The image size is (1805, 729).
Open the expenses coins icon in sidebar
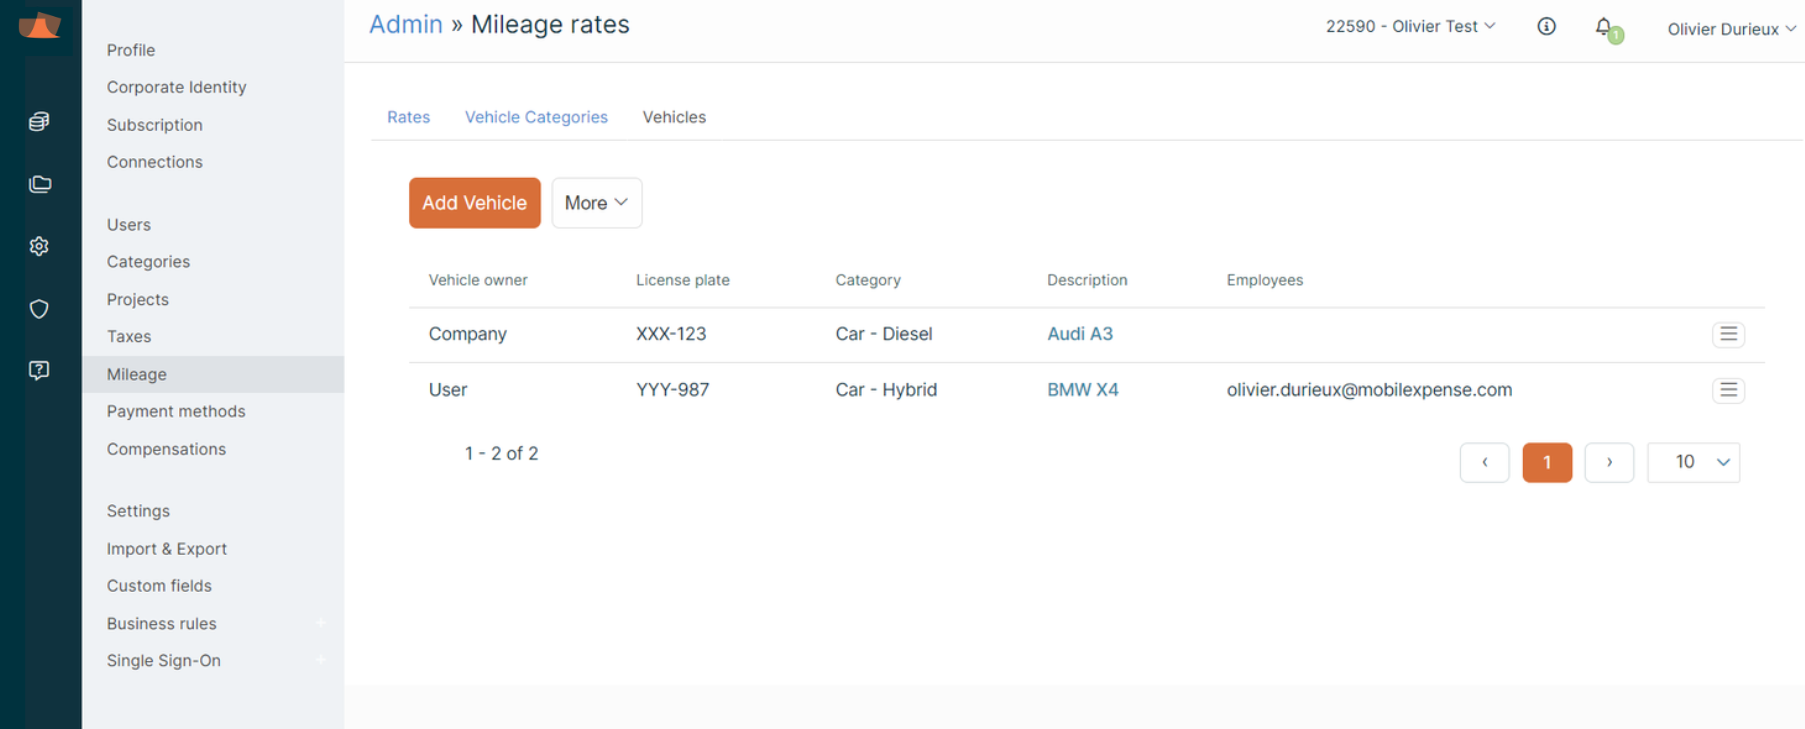click(39, 122)
